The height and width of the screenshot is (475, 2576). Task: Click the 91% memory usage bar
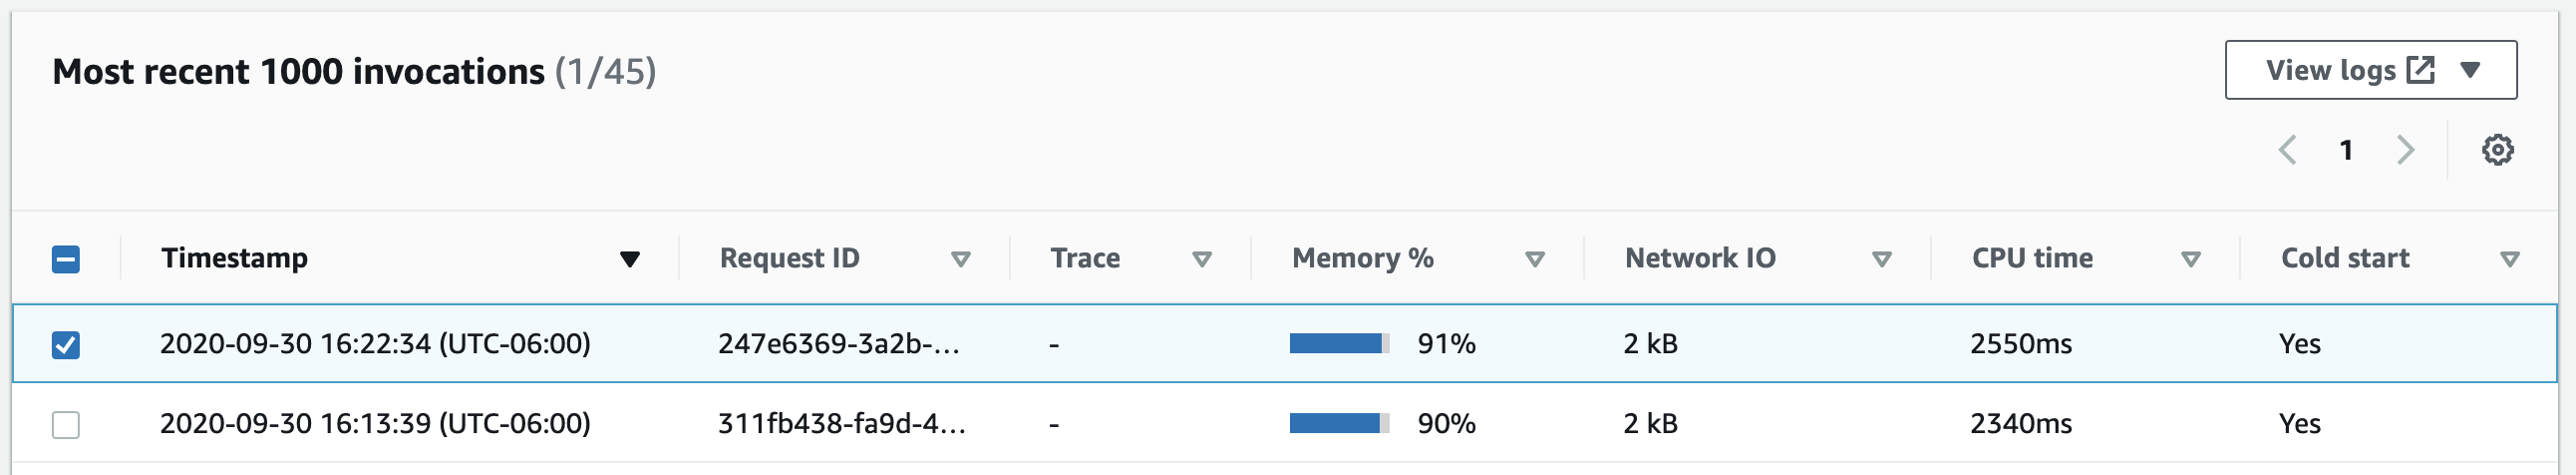(1339, 344)
